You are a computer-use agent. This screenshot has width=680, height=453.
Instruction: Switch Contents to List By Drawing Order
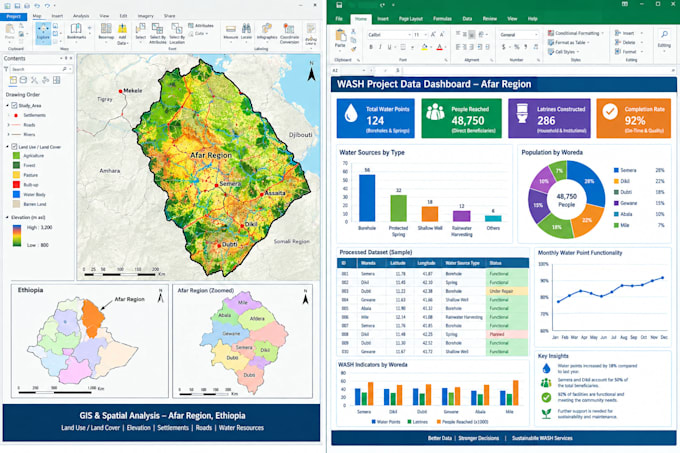[x=13, y=80]
